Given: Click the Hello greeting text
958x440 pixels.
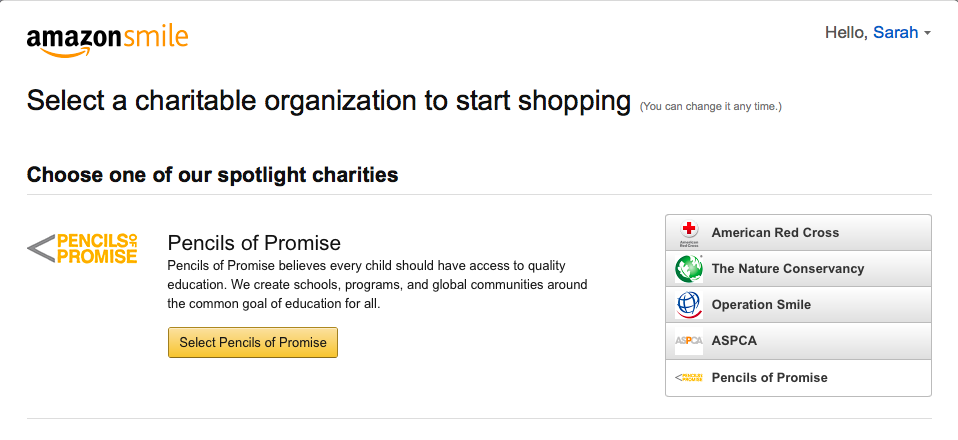Looking at the screenshot, I should [x=846, y=32].
